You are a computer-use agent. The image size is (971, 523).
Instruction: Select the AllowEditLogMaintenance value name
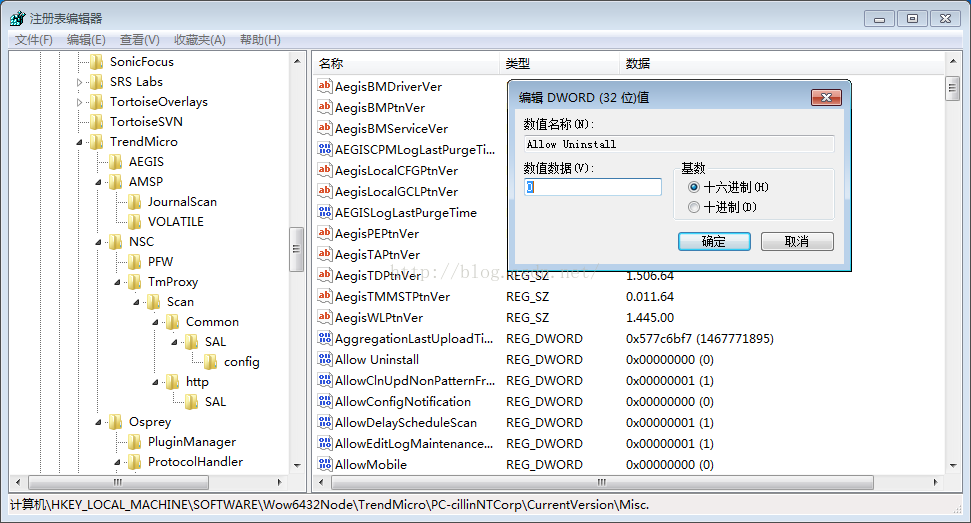(414, 443)
